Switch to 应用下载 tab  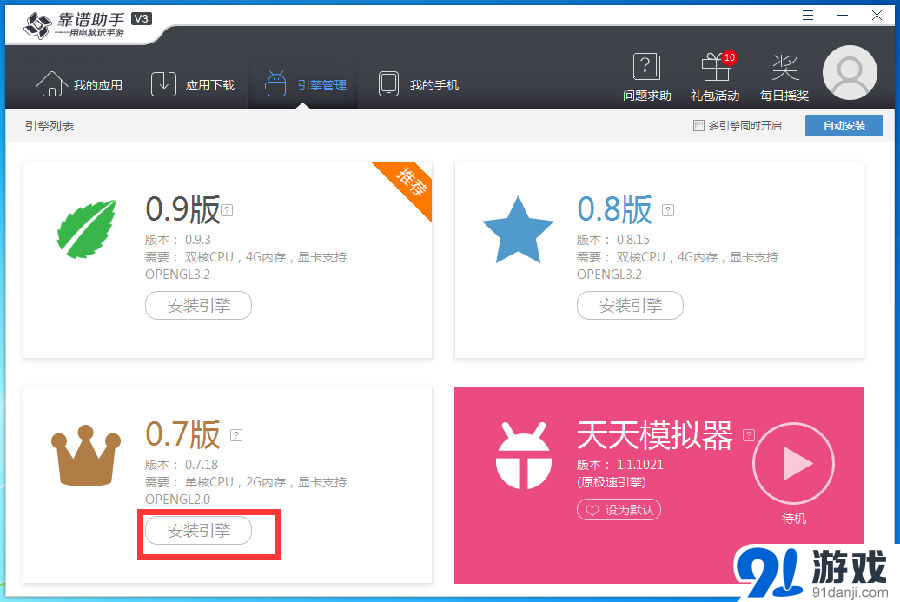192,84
